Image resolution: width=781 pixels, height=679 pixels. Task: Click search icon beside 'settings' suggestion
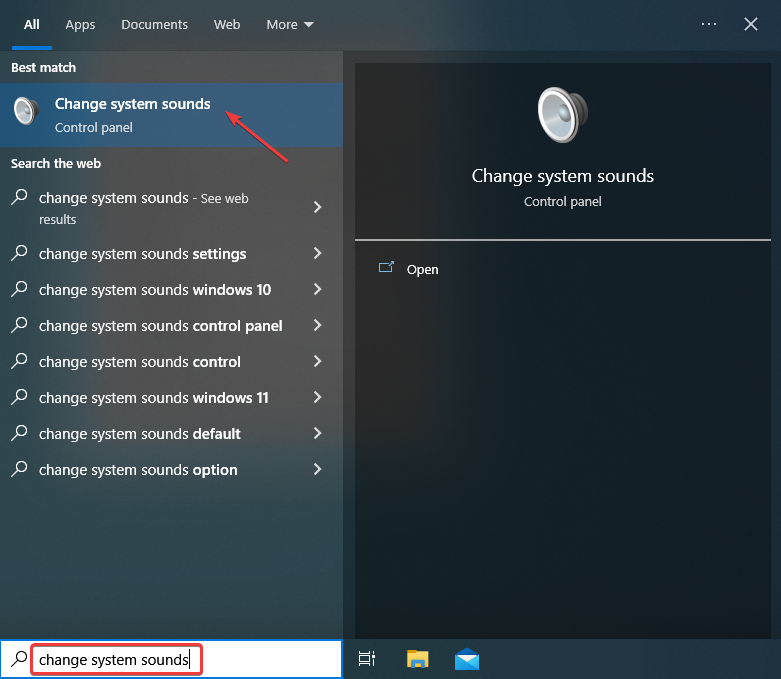click(19, 253)
